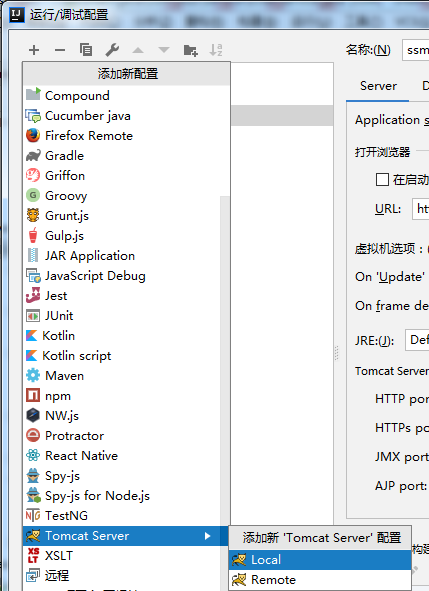
Task: Select Grunt.js entry
Action: click(x=122, y=215)
